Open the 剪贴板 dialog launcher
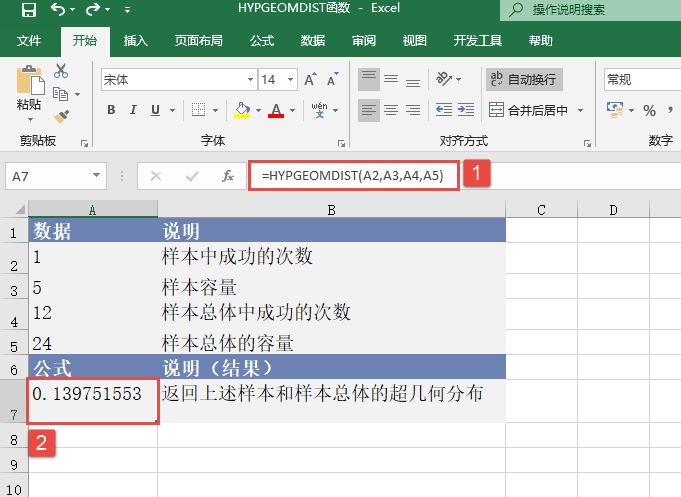The height and width of the screenshot is (497, 681). pos(84,143)
